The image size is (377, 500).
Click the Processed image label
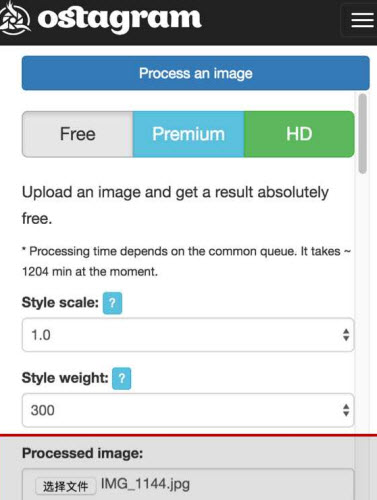(x=82, y=453)
